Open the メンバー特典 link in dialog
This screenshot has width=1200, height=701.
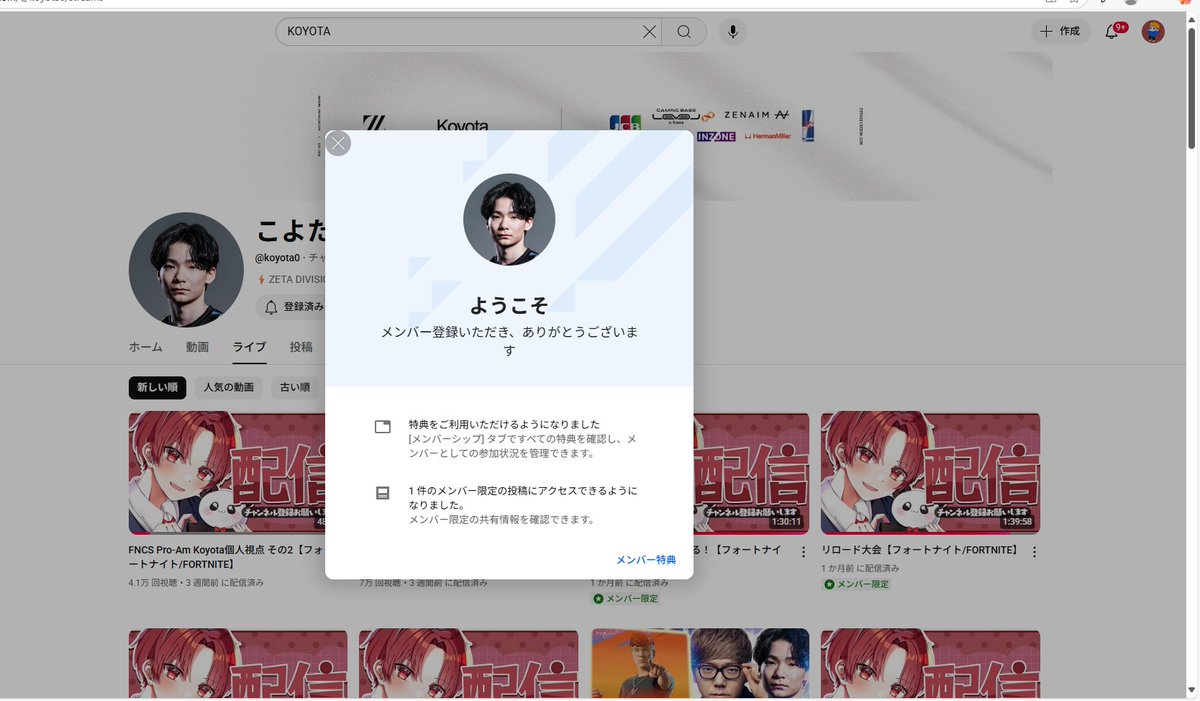click(646, 560)
